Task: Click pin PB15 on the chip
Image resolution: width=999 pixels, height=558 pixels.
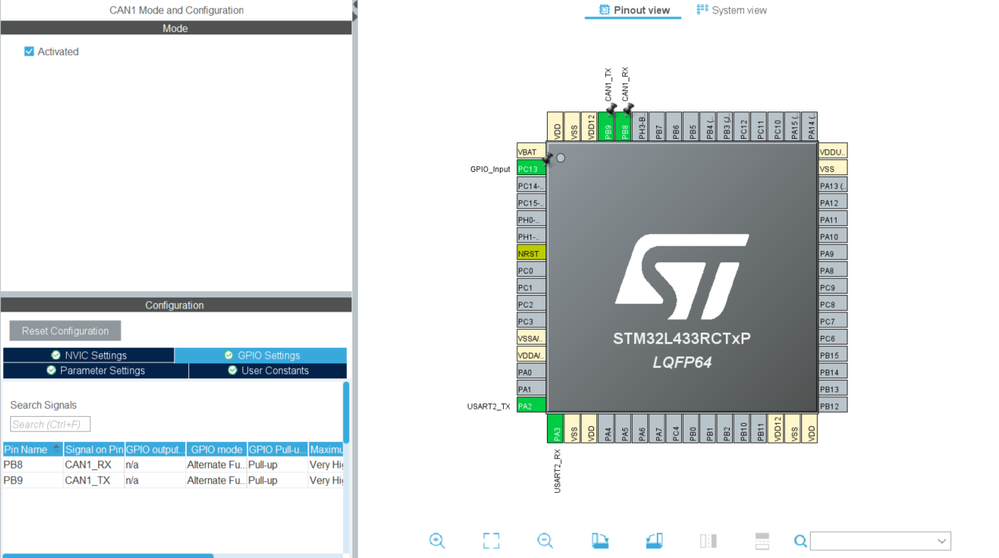Action: [833, 355]
